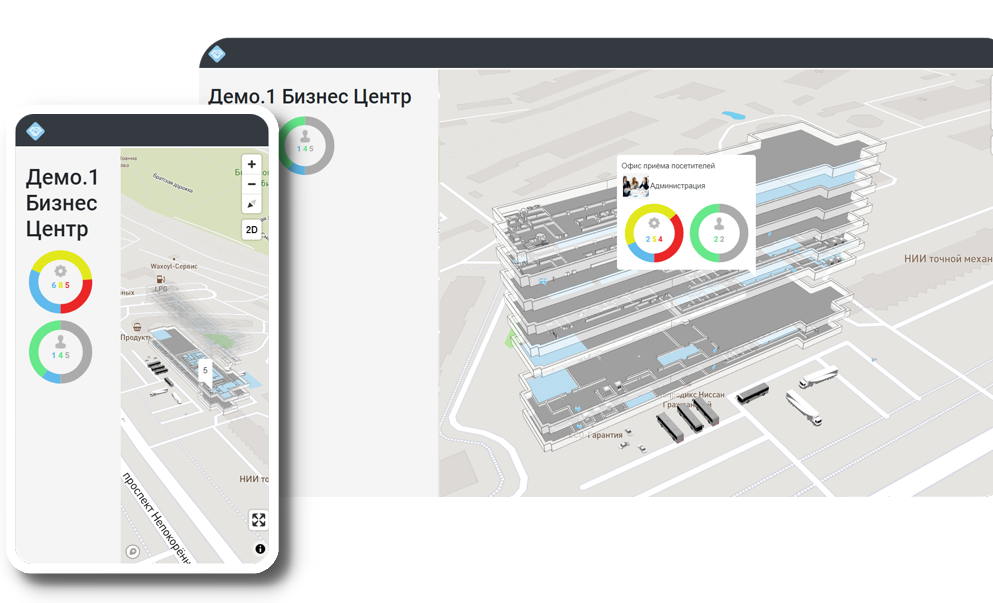This screenshot has width=993, height=603.
Task: Click the Администрация thumbnail photo
Action: [635, 186]
